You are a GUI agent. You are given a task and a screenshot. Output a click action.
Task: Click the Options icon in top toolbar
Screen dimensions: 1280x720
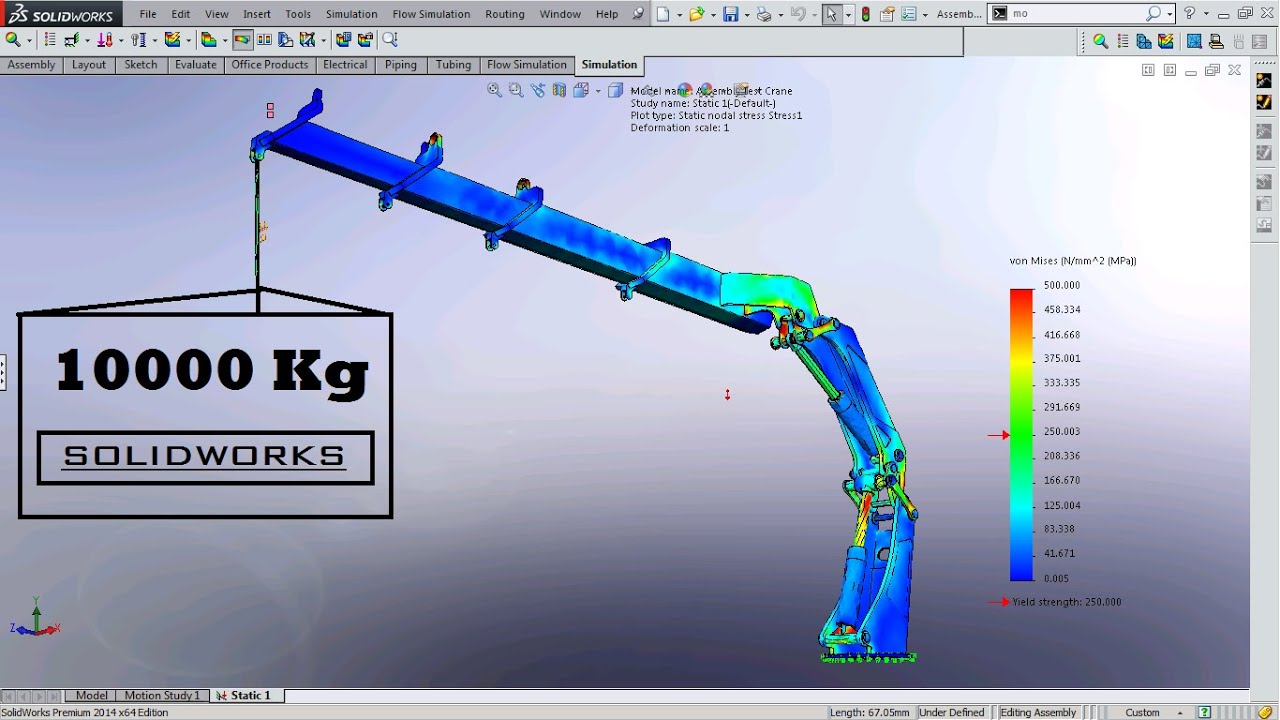909,14
